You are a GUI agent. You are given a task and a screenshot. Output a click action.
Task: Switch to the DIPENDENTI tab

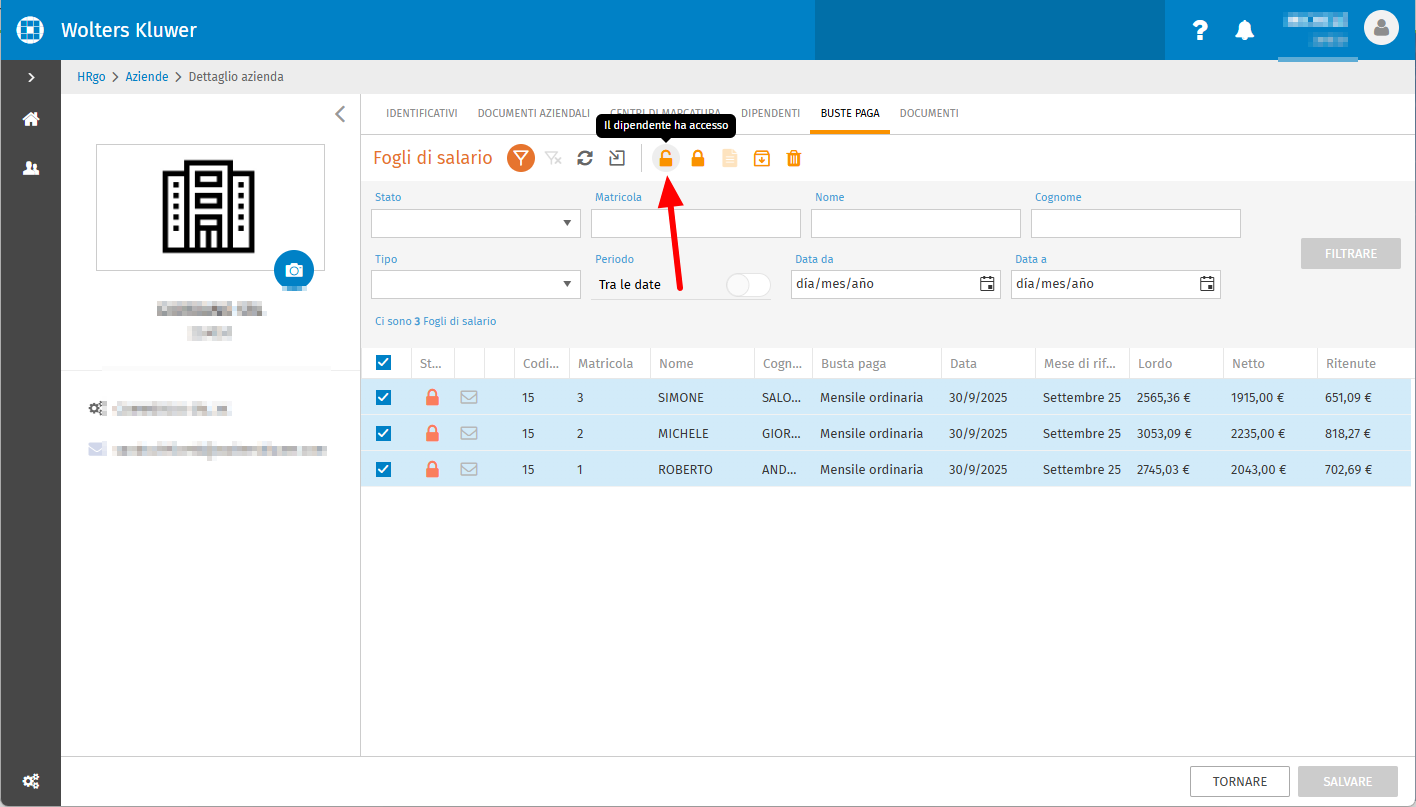(770, 113)
